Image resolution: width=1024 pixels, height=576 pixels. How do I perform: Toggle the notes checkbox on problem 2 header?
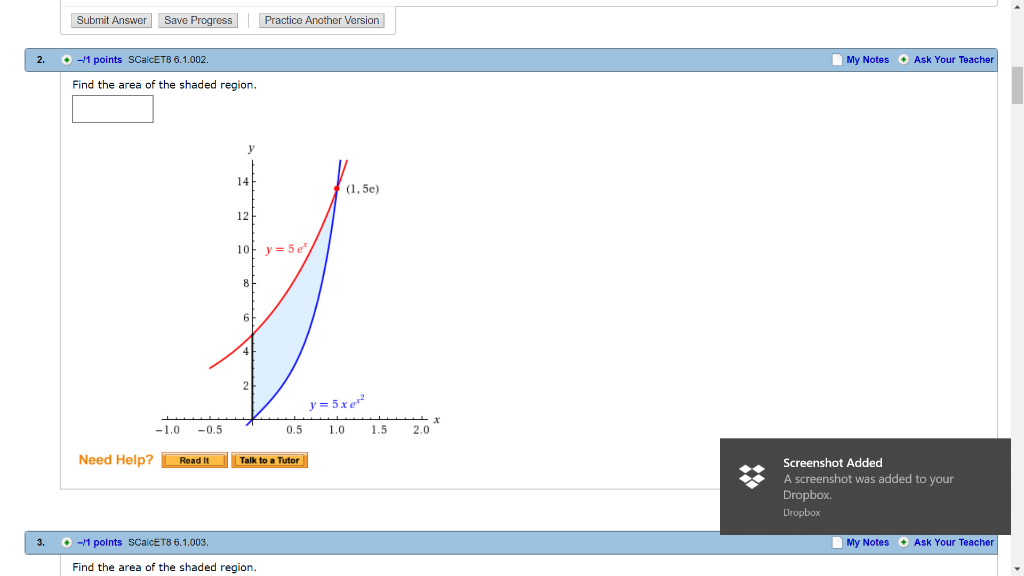click(x=836, y=59)
